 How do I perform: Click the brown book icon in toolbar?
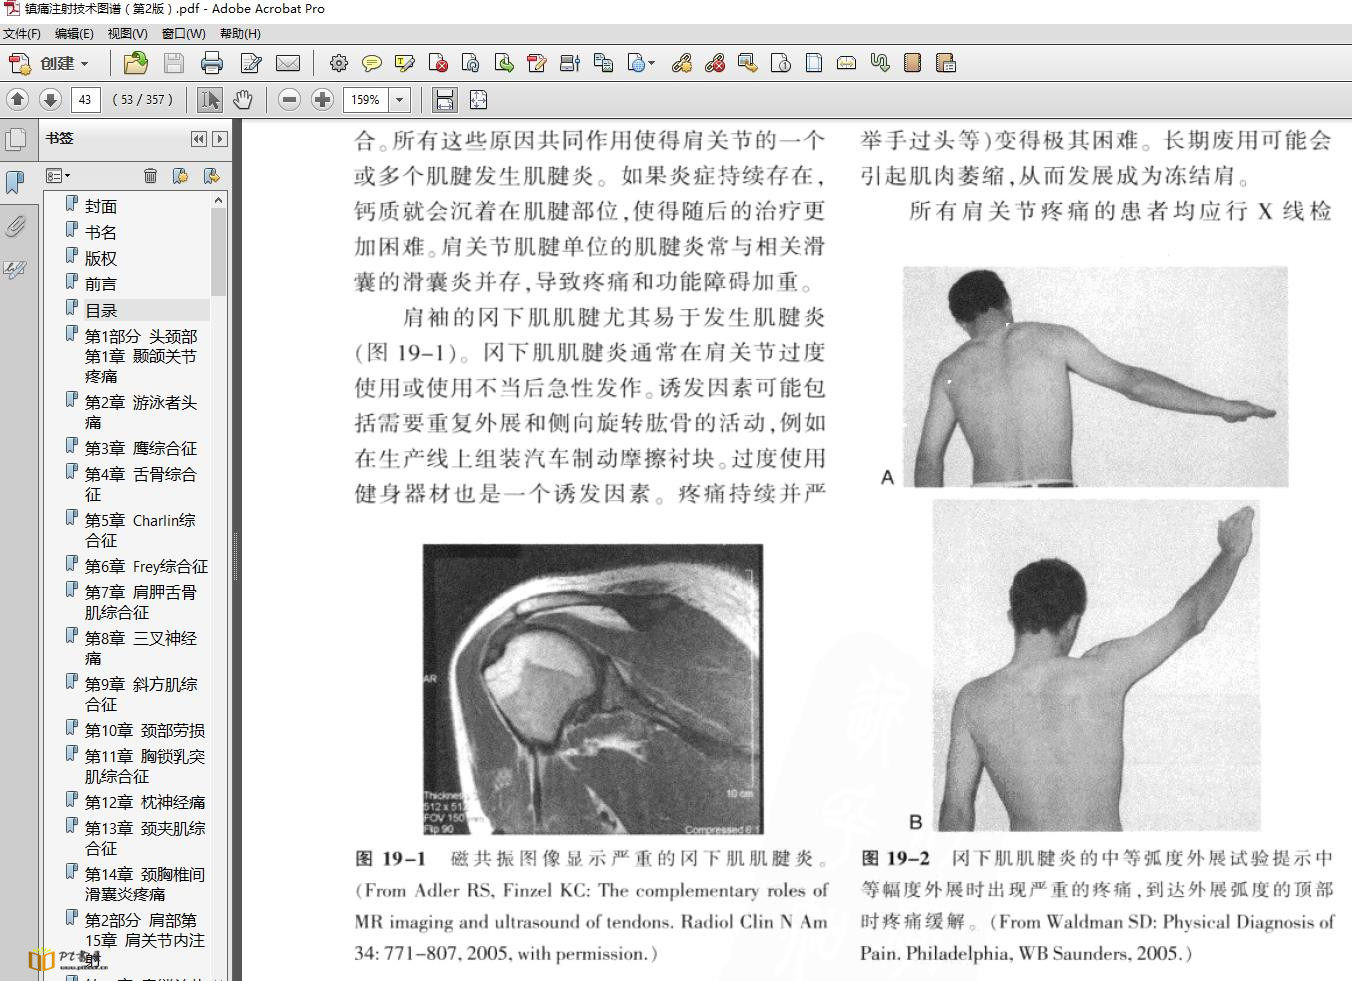coord(912,64)
